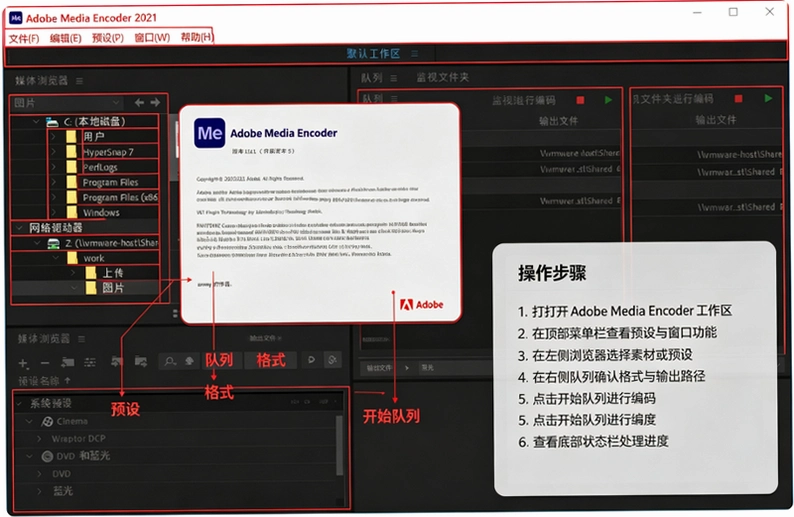Click the magnifier search presets icon

click(x=170, y=361)
